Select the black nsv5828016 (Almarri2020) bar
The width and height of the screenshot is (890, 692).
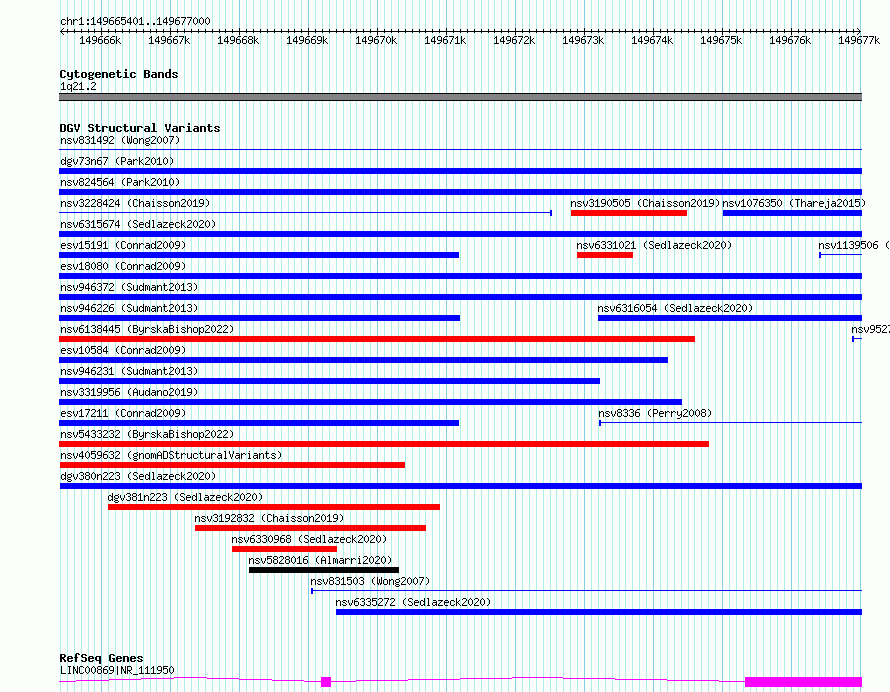324,570
